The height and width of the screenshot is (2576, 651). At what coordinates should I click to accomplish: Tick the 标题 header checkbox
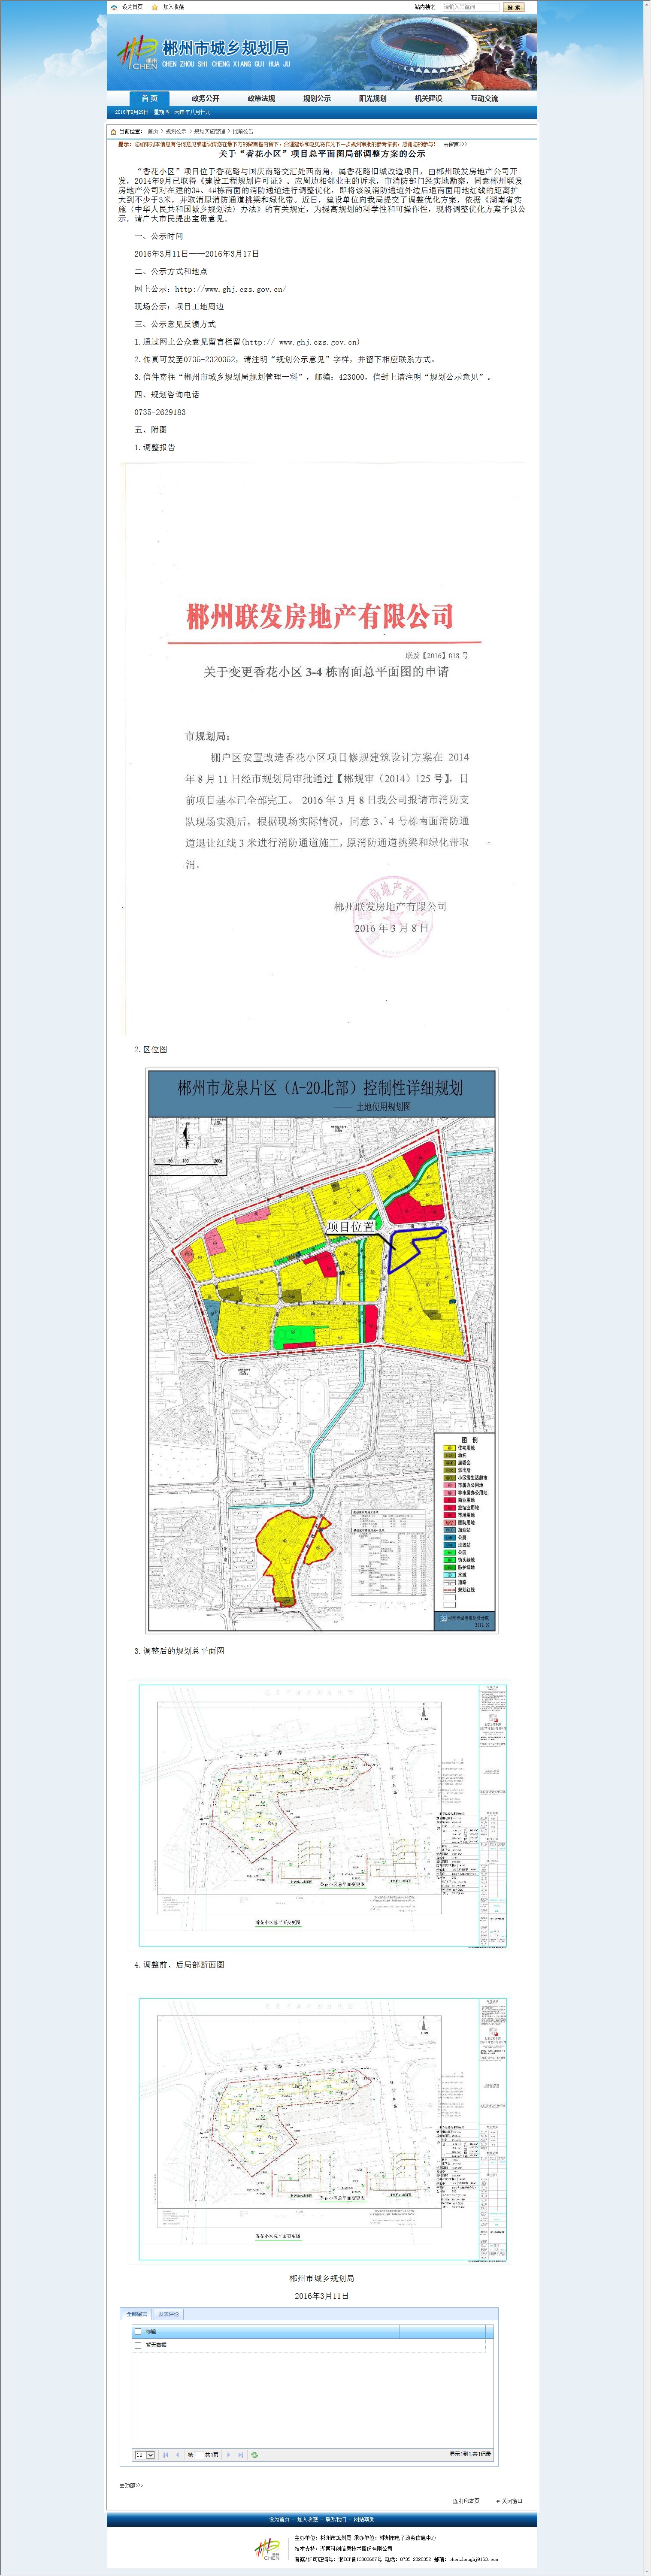click(138, 2332)
